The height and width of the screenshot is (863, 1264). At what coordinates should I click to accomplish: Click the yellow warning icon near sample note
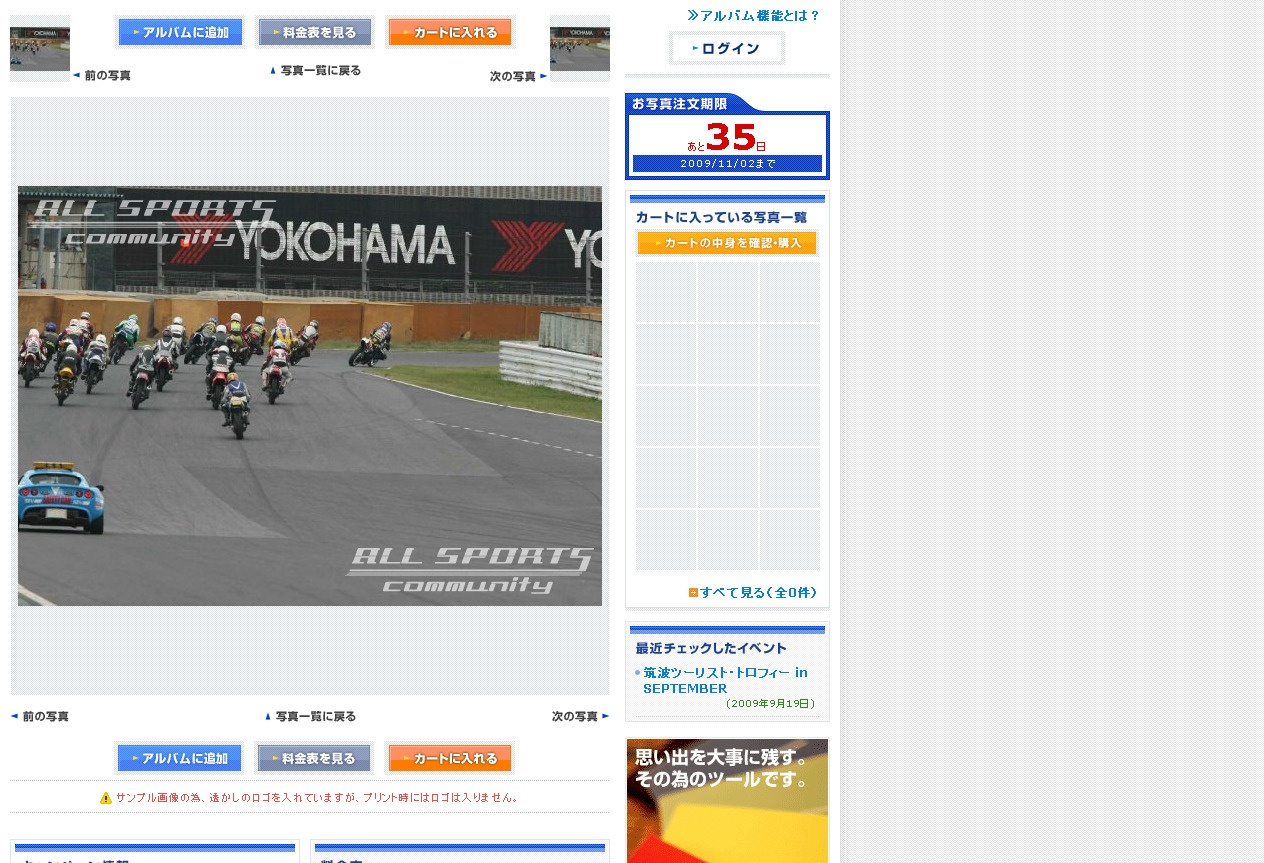point(106,798)
